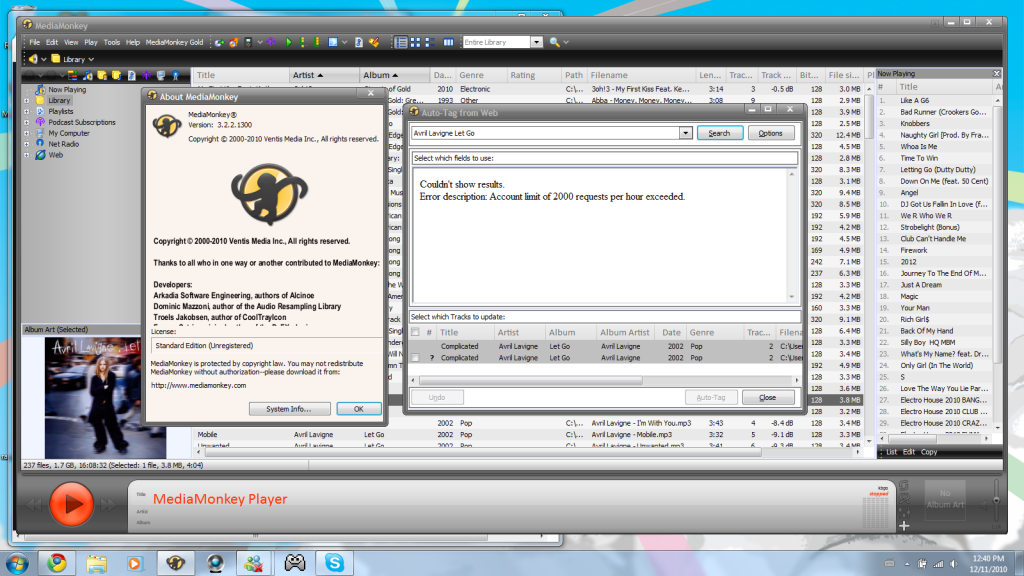Screen dimensions: 1024x576
Task: Expand the Podcast Subscriptions tree node
Action: [x=27, y=122]
